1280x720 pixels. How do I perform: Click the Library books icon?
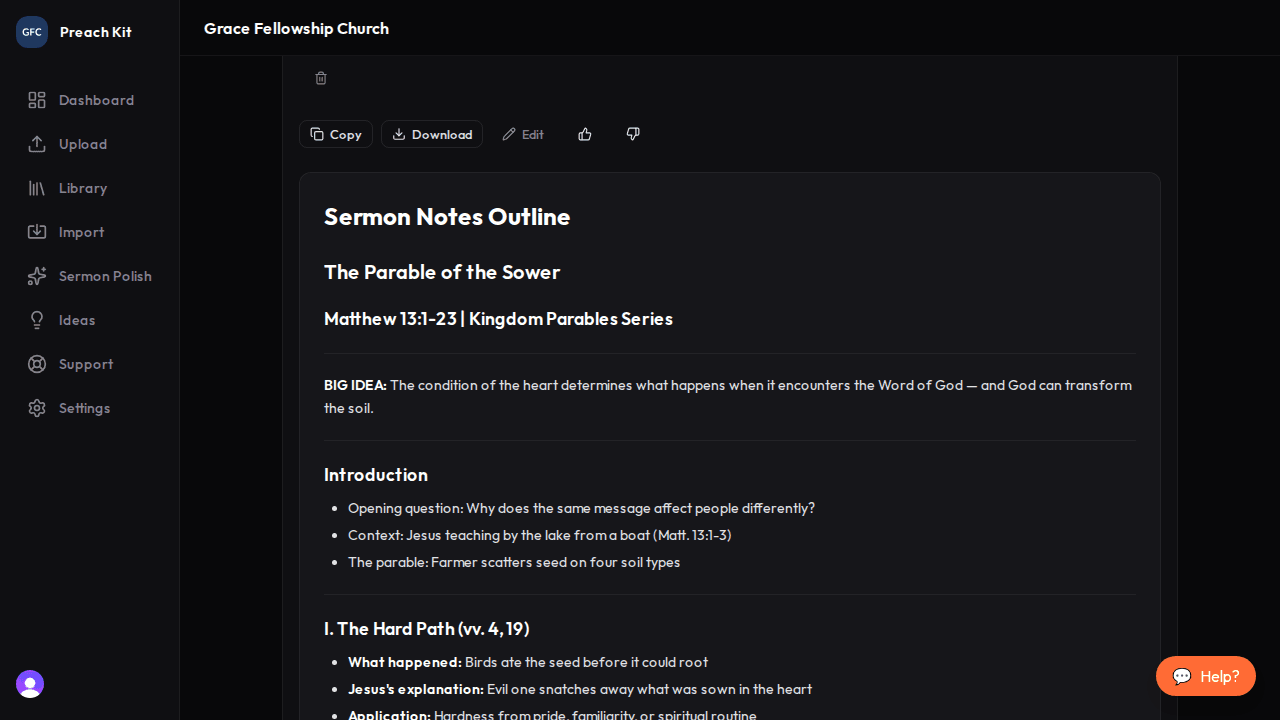(37, 188)
